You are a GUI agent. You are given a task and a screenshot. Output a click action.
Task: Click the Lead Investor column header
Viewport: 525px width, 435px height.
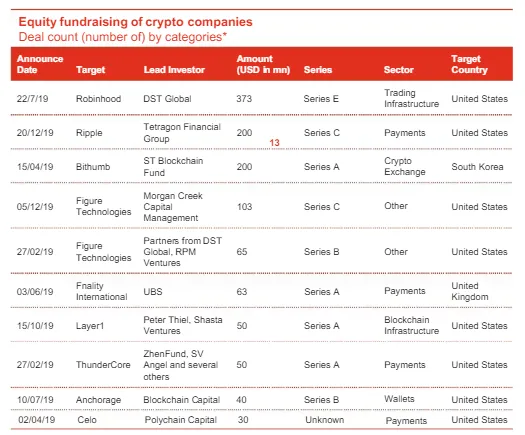click(x=174, y=70)
